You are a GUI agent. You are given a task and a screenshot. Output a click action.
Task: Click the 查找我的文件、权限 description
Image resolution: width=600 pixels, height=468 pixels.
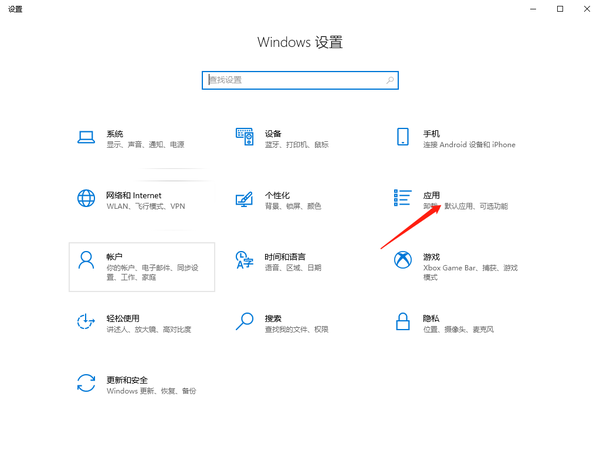[297, 329]
